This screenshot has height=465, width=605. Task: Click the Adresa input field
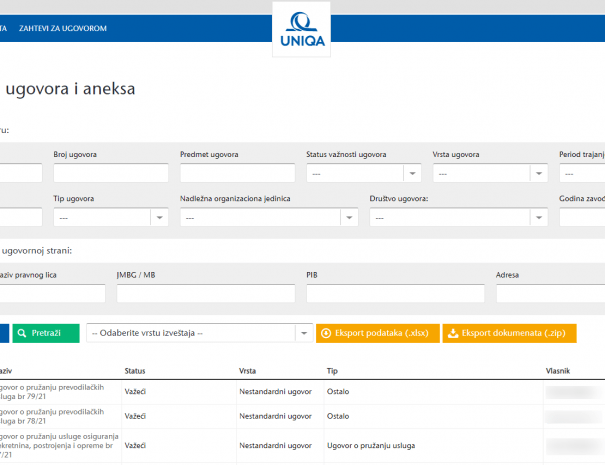coord(550,293)
